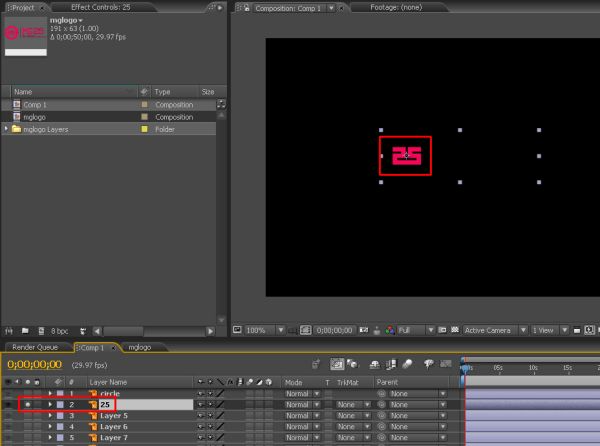Screen dimensions: 600x446
Task: Take a snapshot with the camera icon
Action: [364, 330]
